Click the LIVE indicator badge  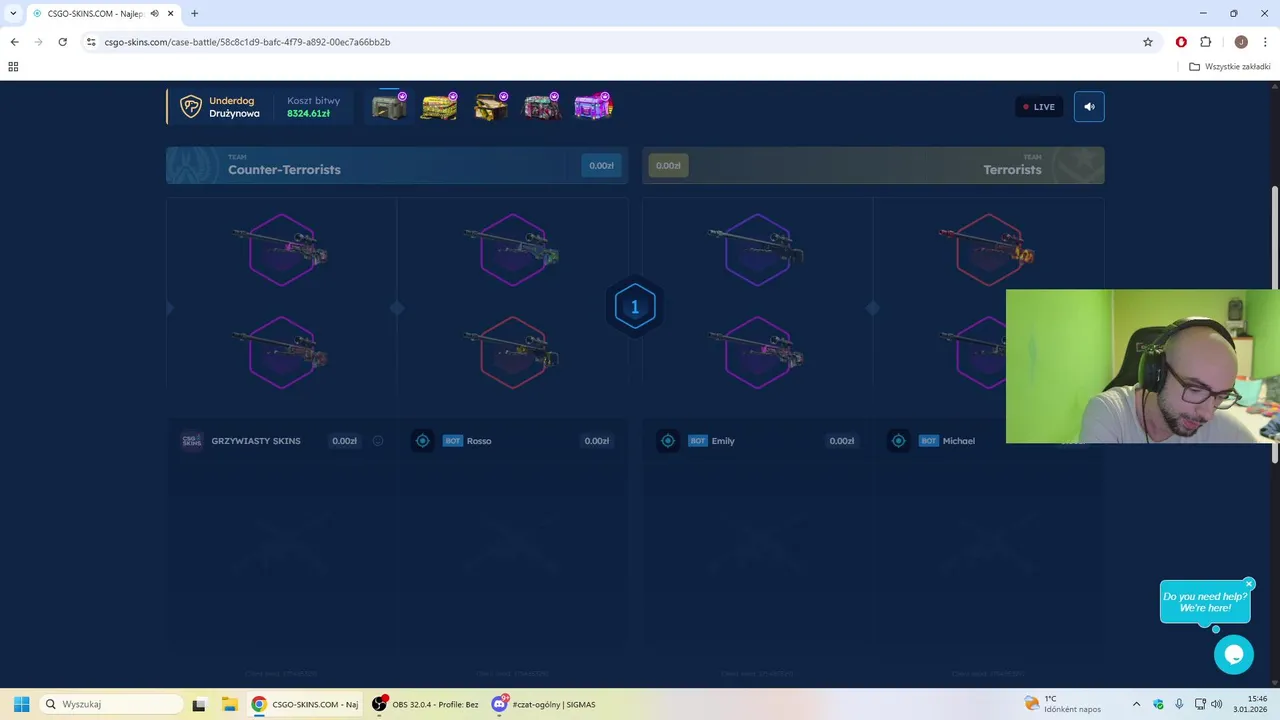tap(1039, 107)
